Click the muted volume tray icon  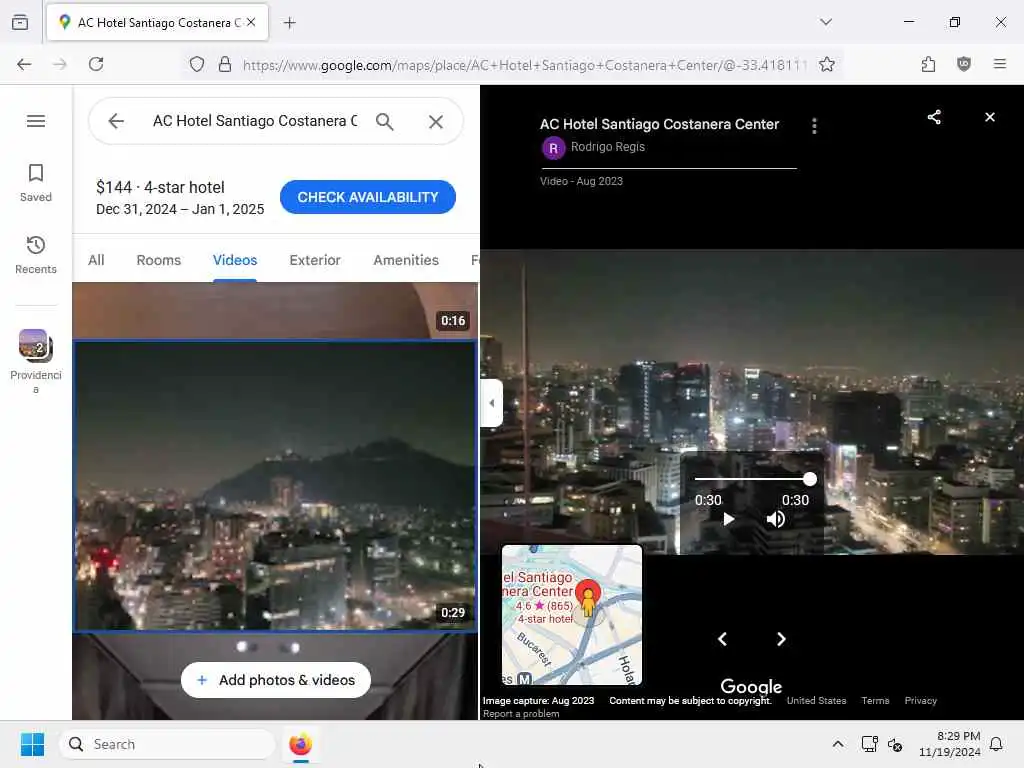[x=895, y=744]
